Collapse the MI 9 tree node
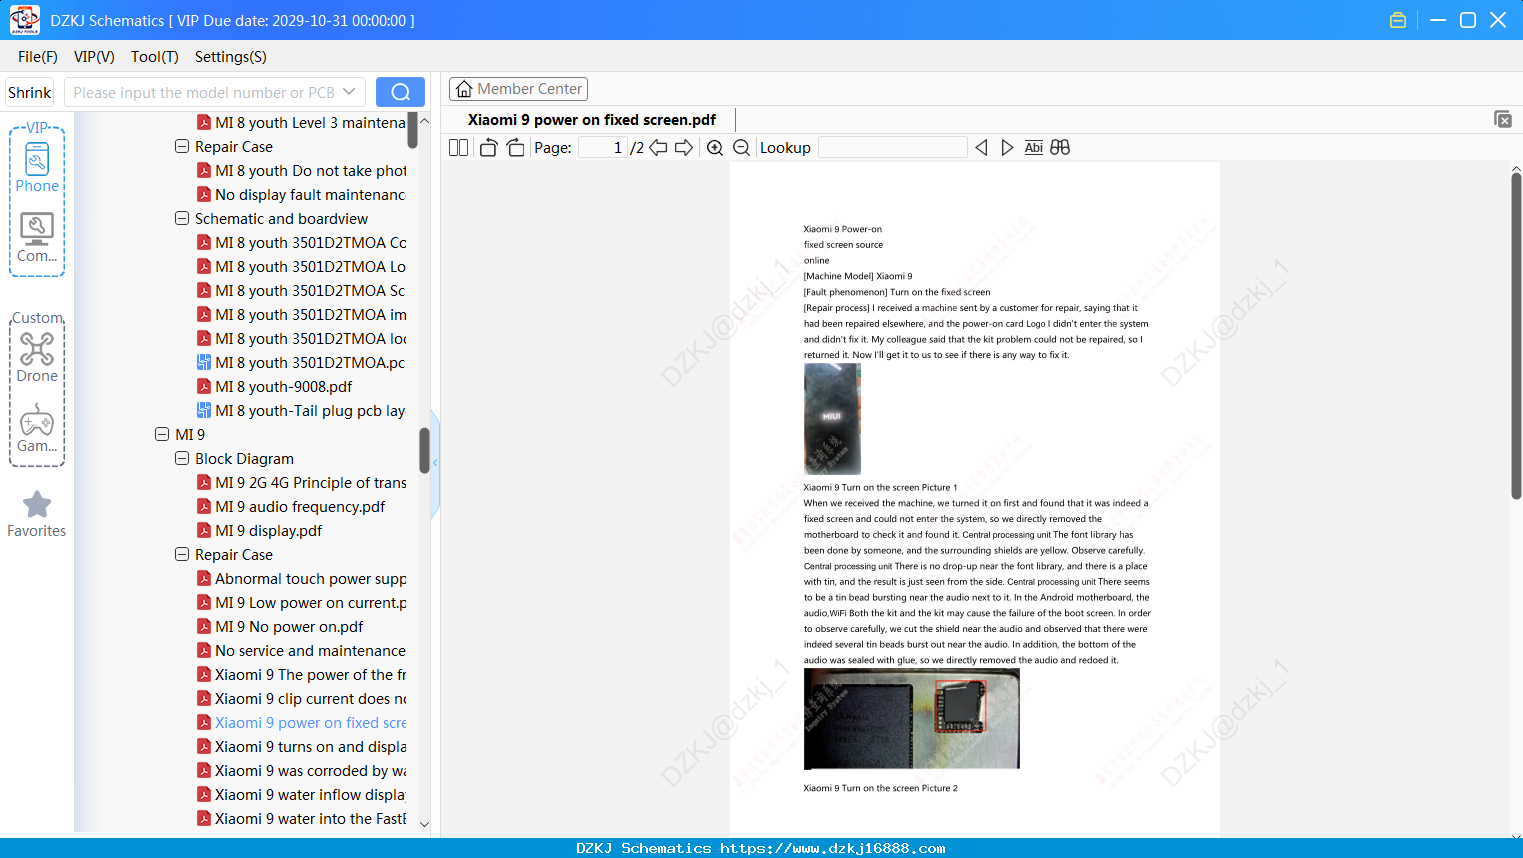 pyautogui.click(x=162, y=434)
